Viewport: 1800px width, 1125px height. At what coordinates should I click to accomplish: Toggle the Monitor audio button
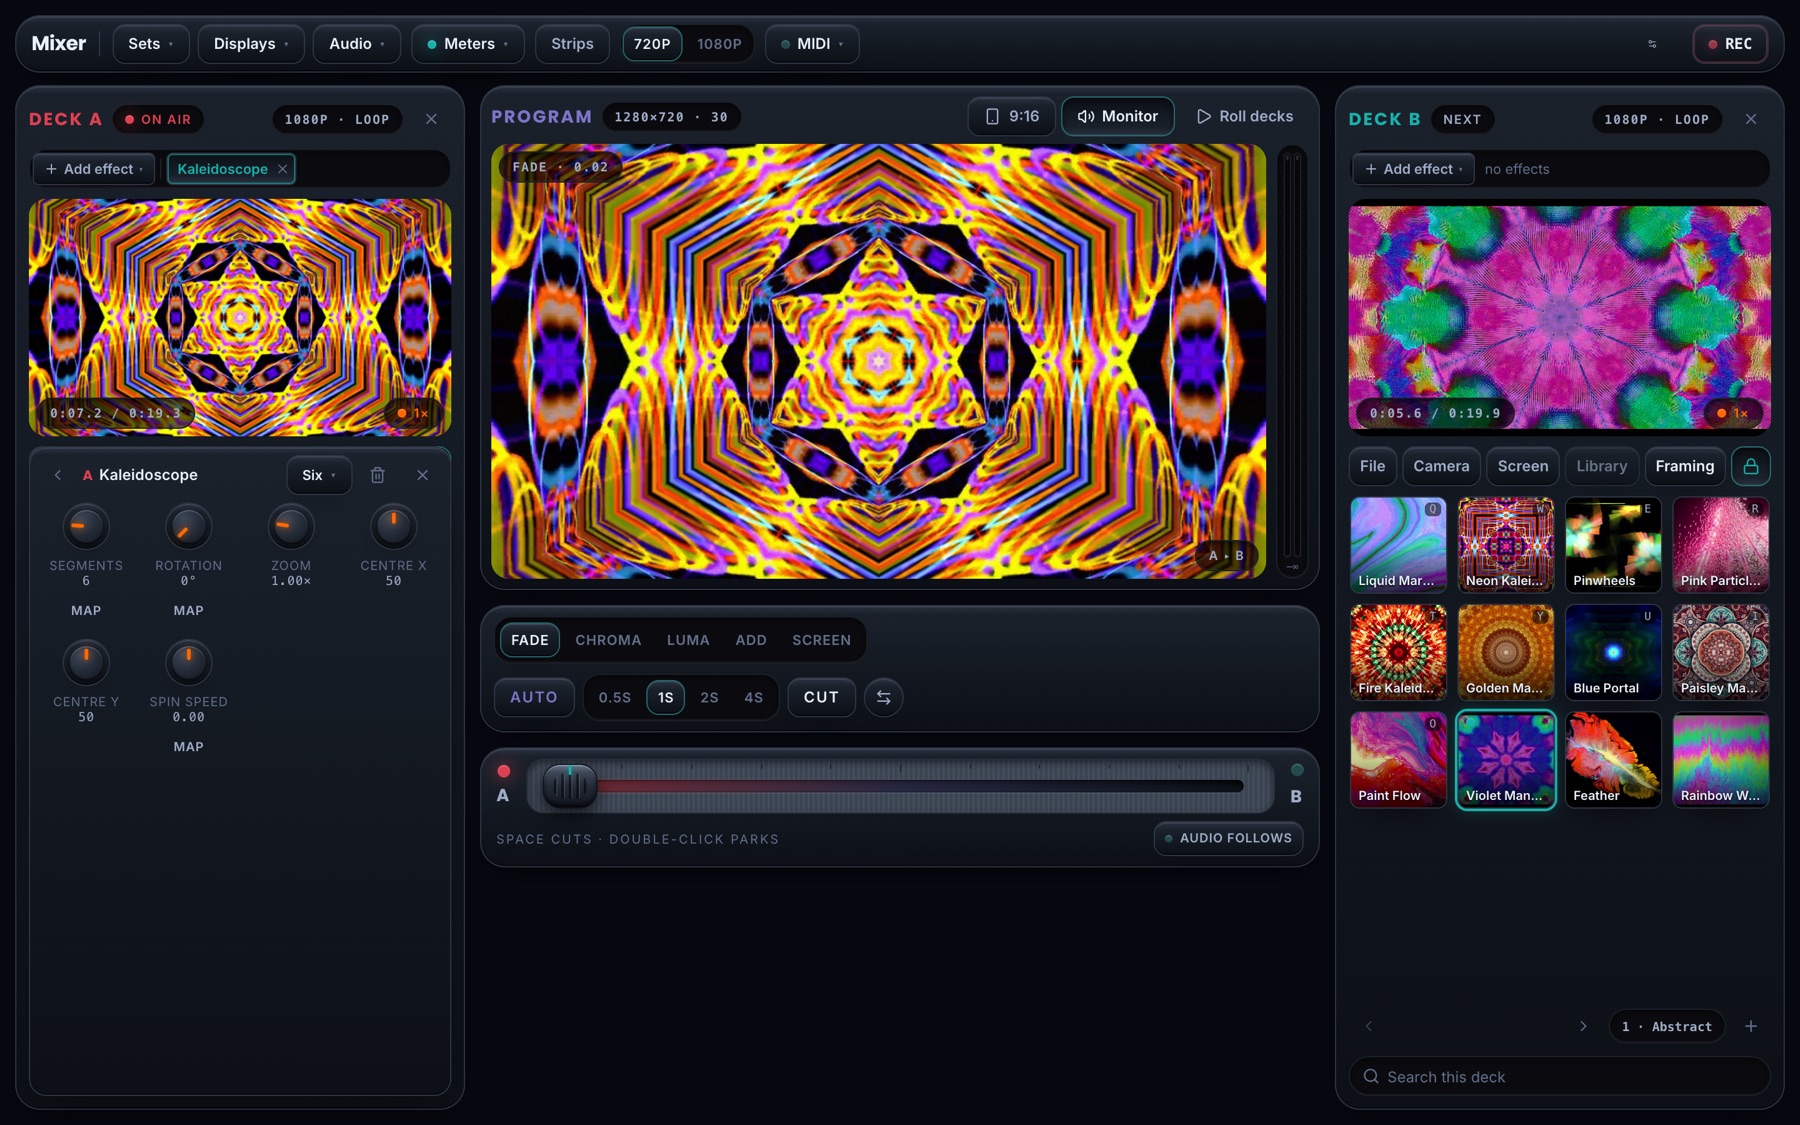[1118, 116]
